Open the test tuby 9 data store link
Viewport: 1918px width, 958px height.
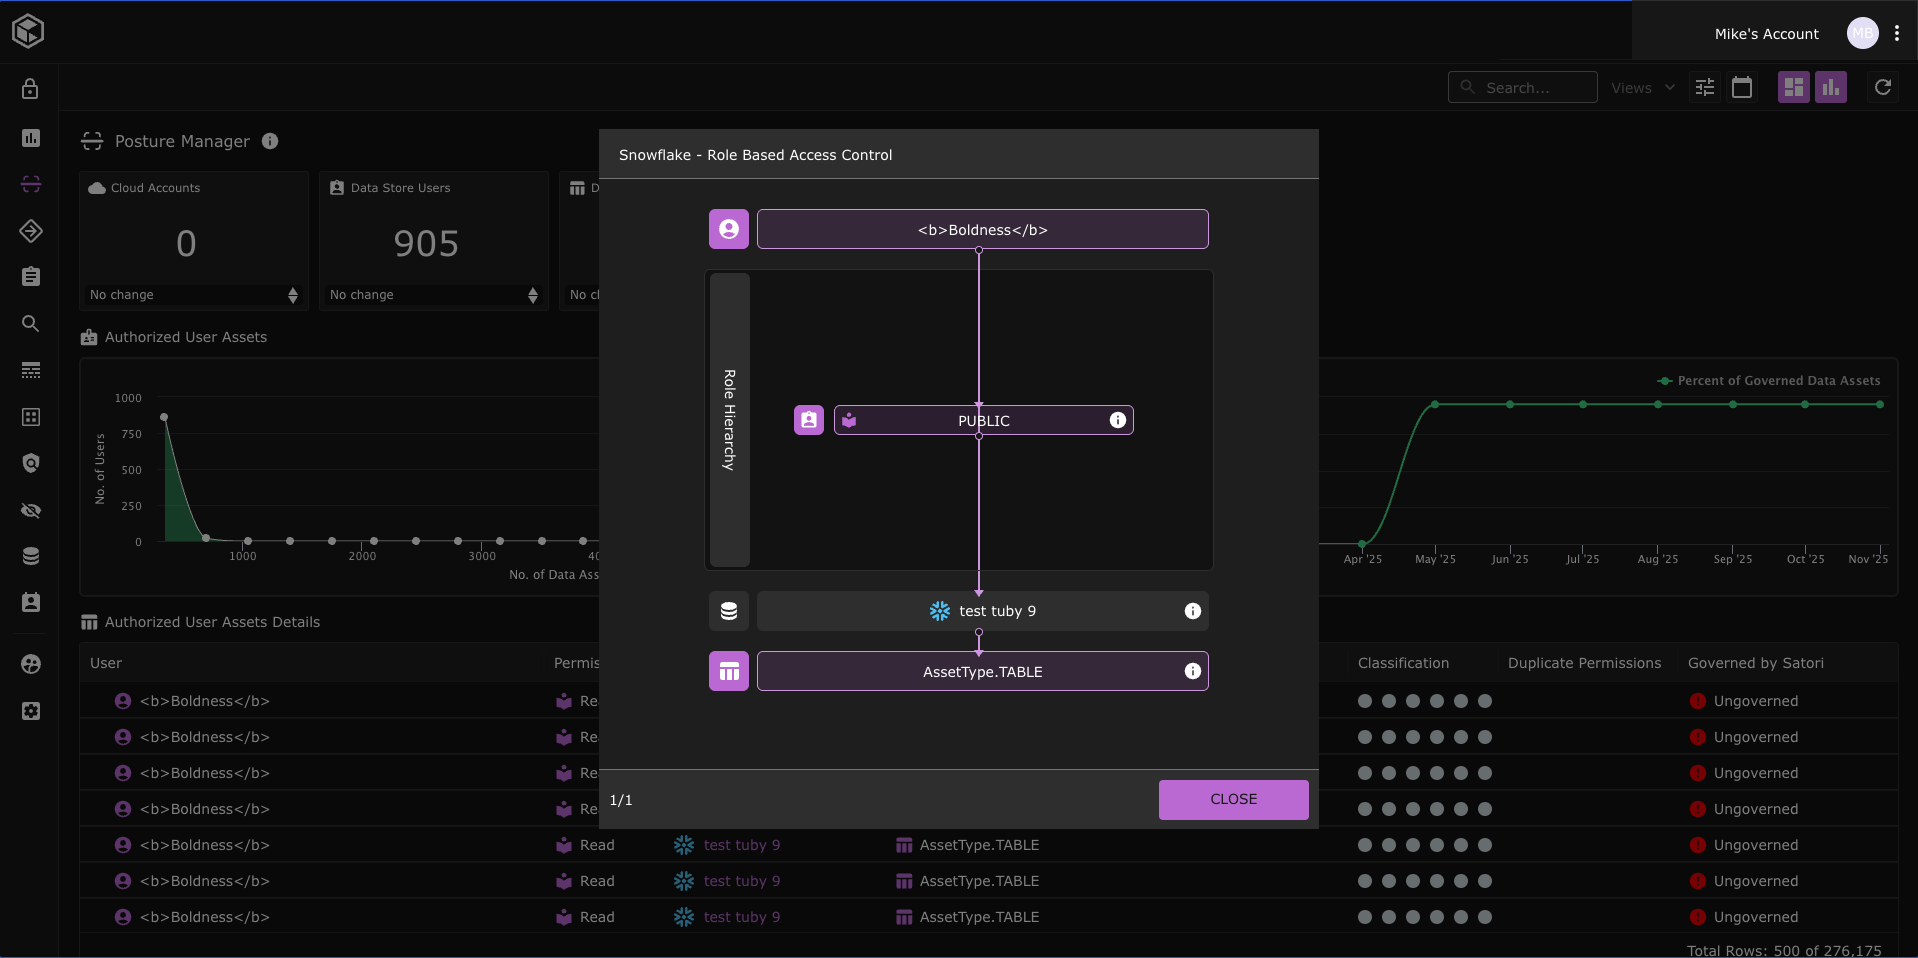coord(741,845)
